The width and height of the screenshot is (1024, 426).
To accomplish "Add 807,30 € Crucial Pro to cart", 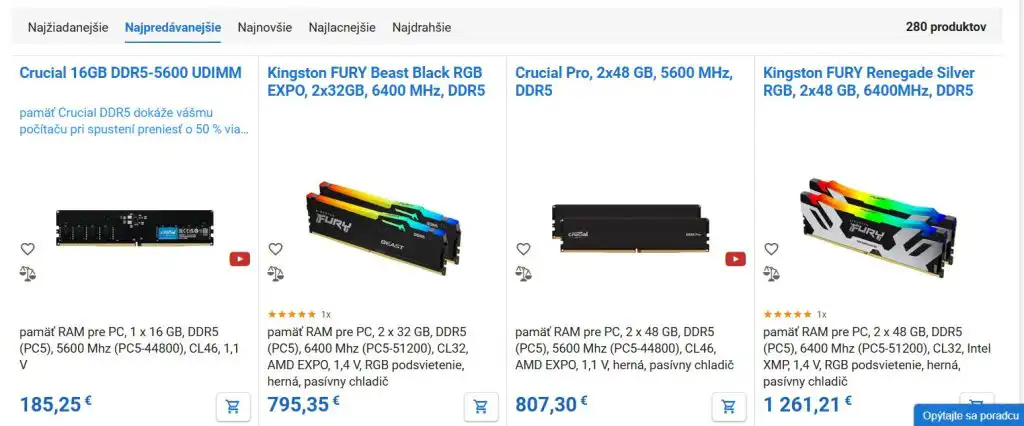I will click(x=729, y=406).
